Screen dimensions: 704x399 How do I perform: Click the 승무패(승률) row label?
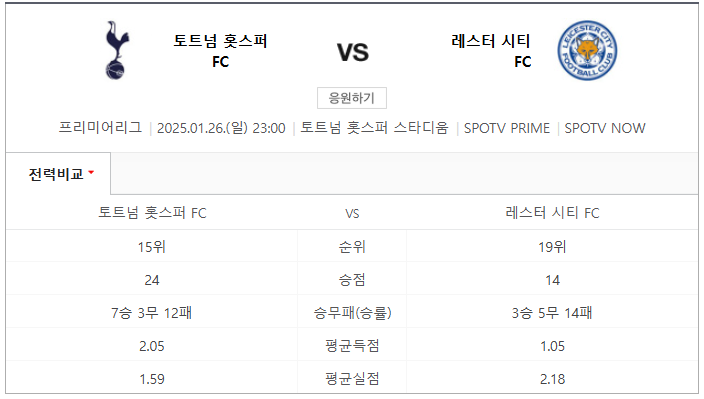pyautogui.click(x=352, y=313)
